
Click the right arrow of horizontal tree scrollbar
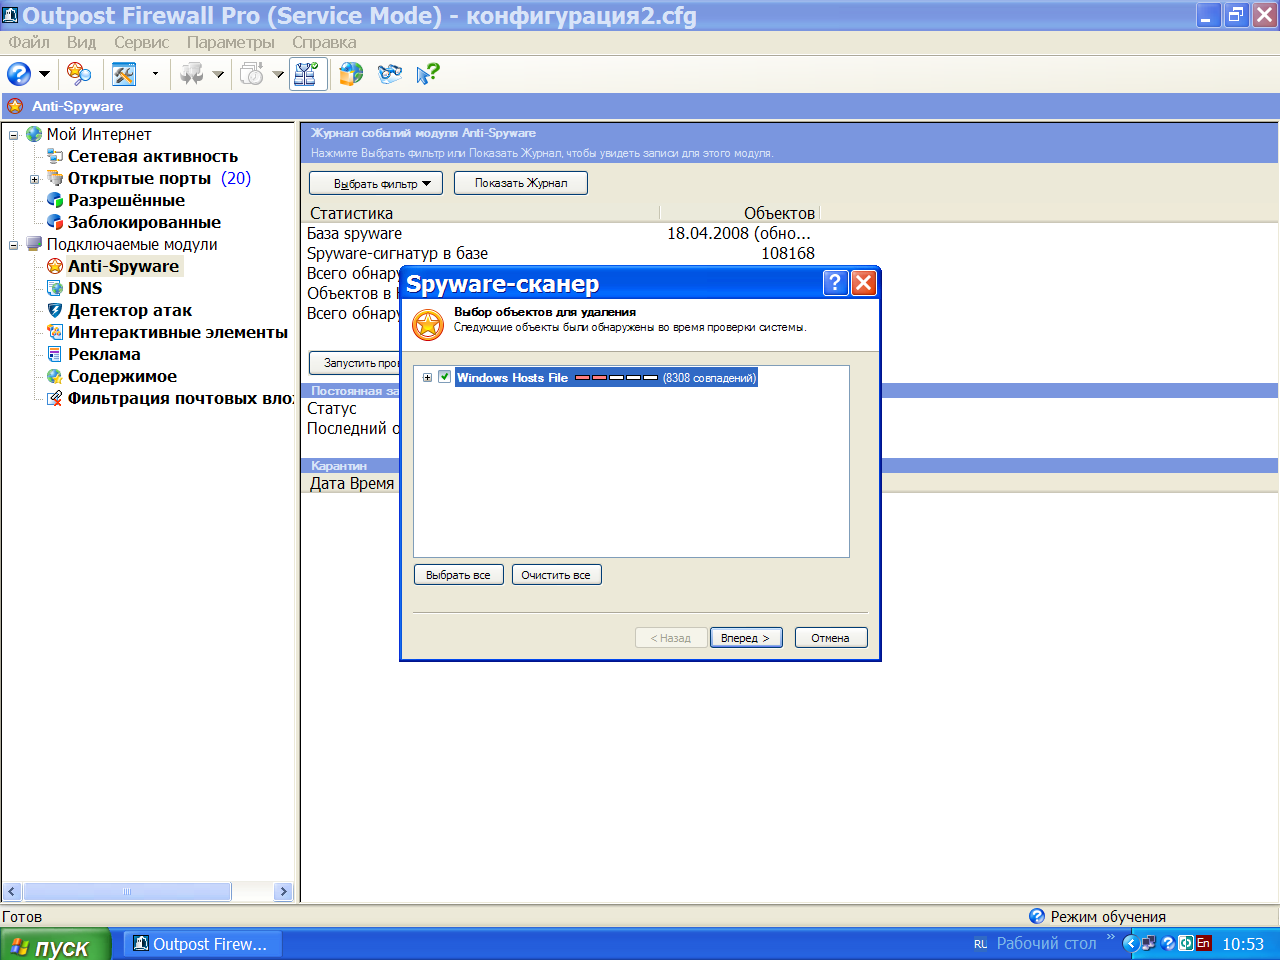pos(283,891)
